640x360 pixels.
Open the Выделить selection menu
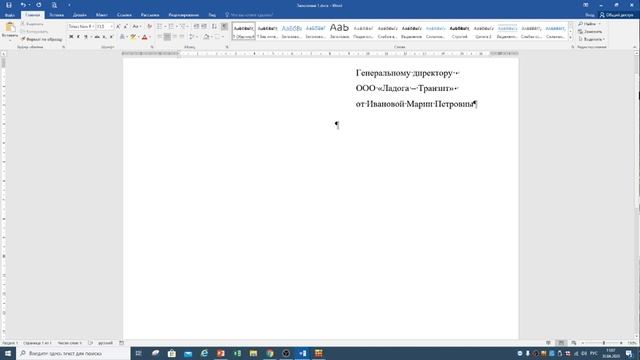pyautogui.click(x=591, y=39)
